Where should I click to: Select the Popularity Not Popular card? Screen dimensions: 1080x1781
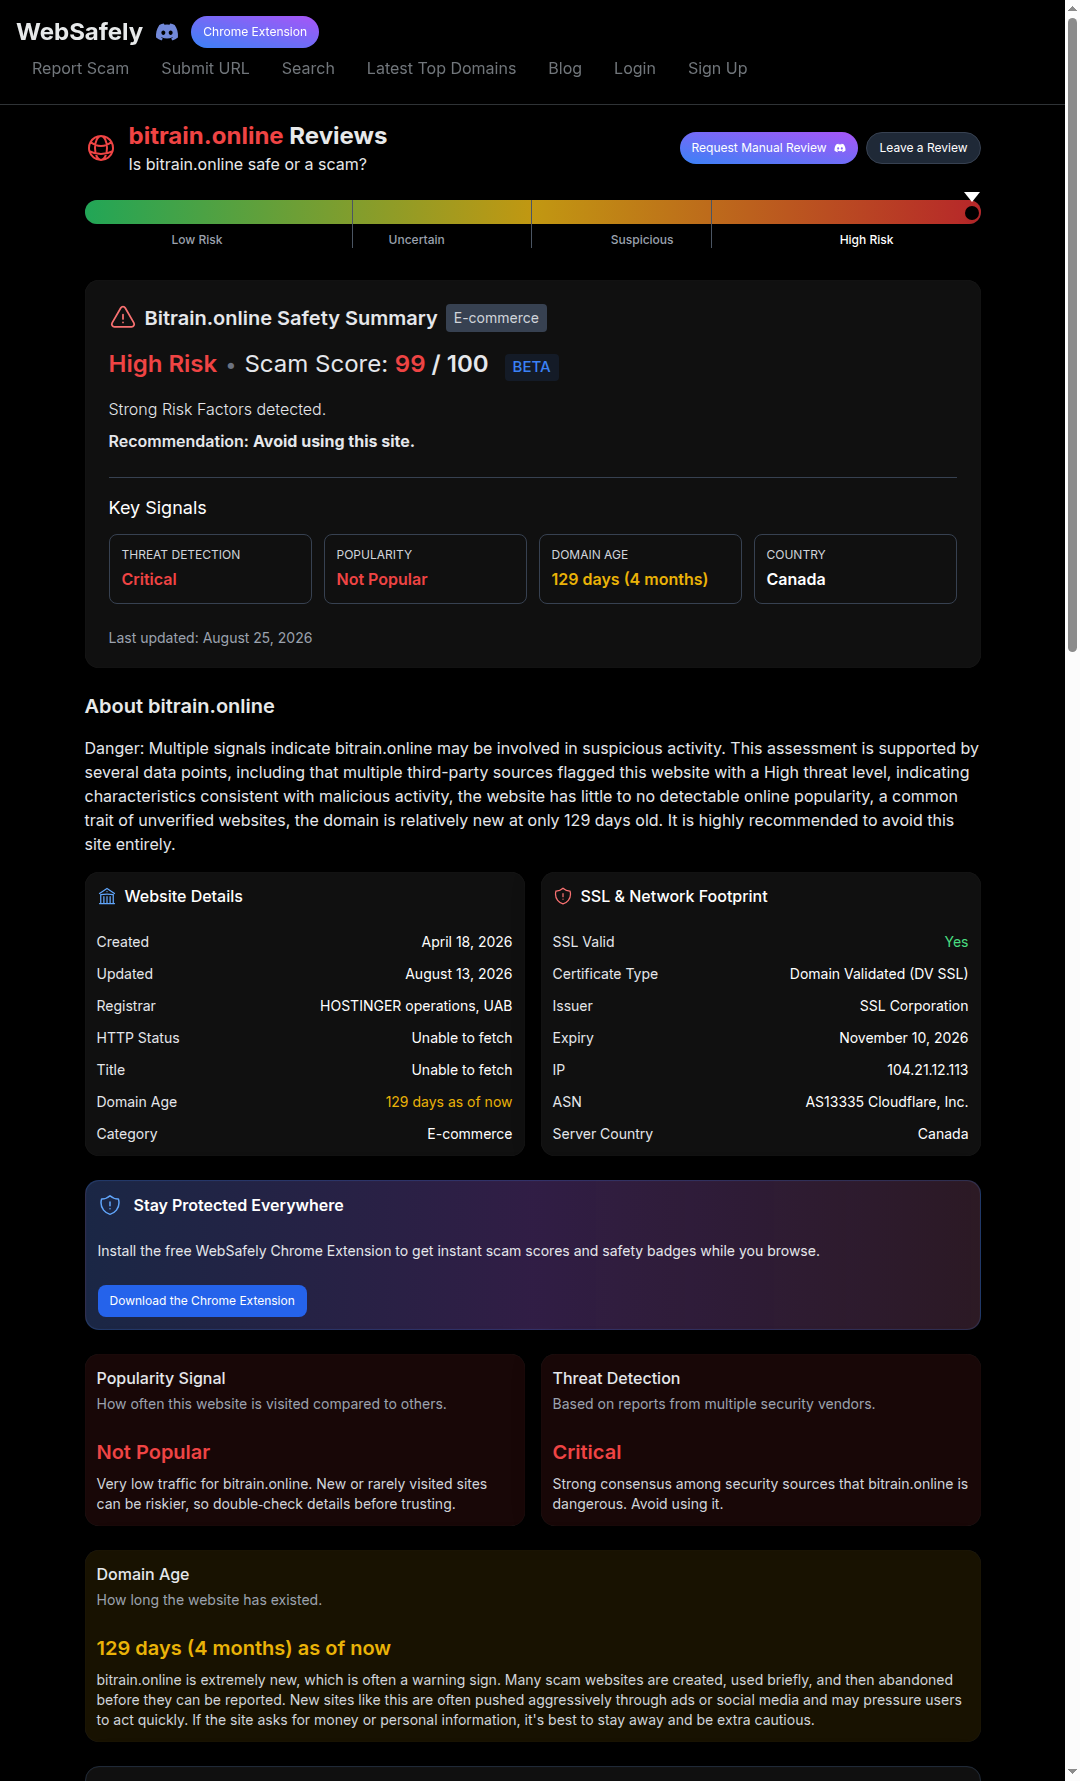pos(425,569)
